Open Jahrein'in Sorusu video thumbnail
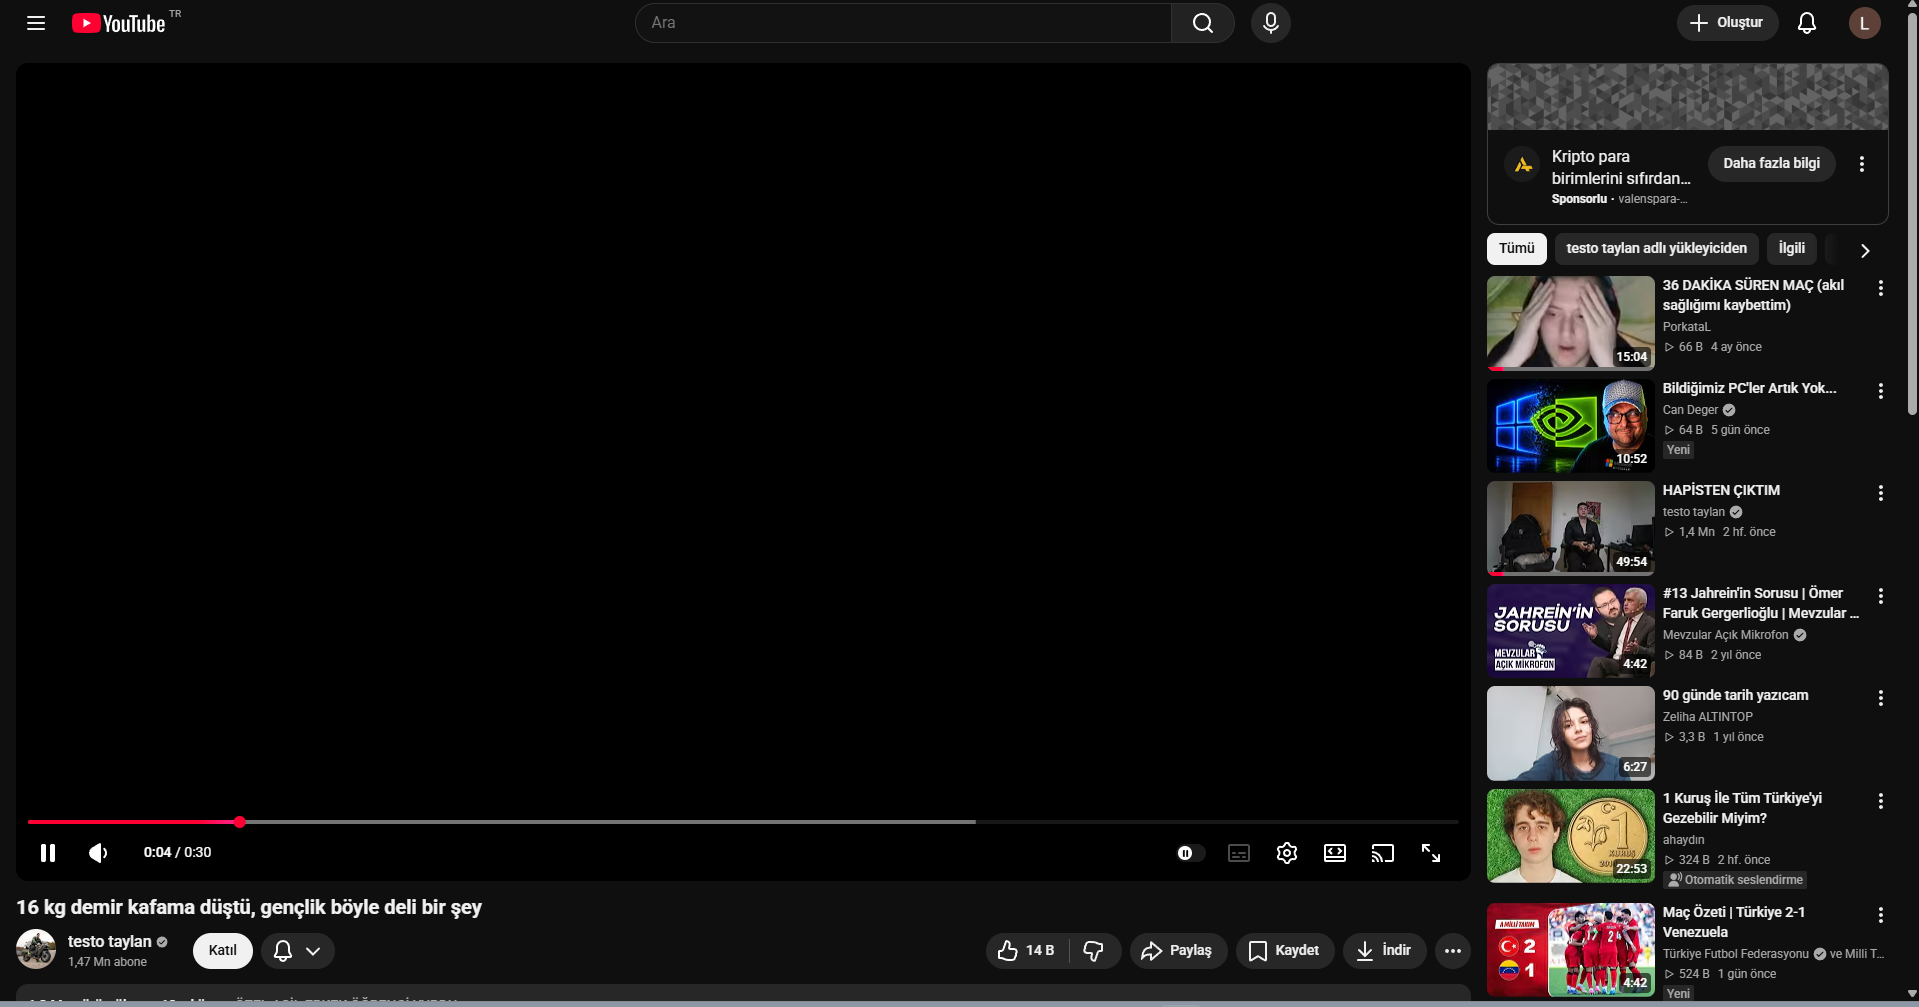 point(1571,631)
